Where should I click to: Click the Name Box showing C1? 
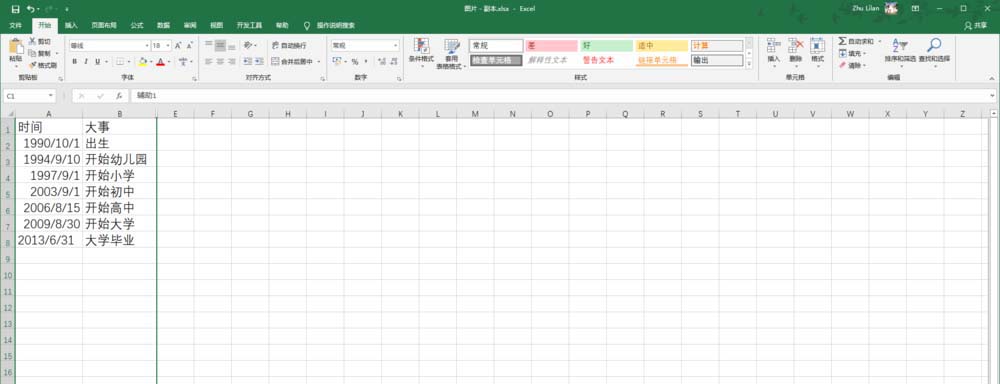(30, 96)
